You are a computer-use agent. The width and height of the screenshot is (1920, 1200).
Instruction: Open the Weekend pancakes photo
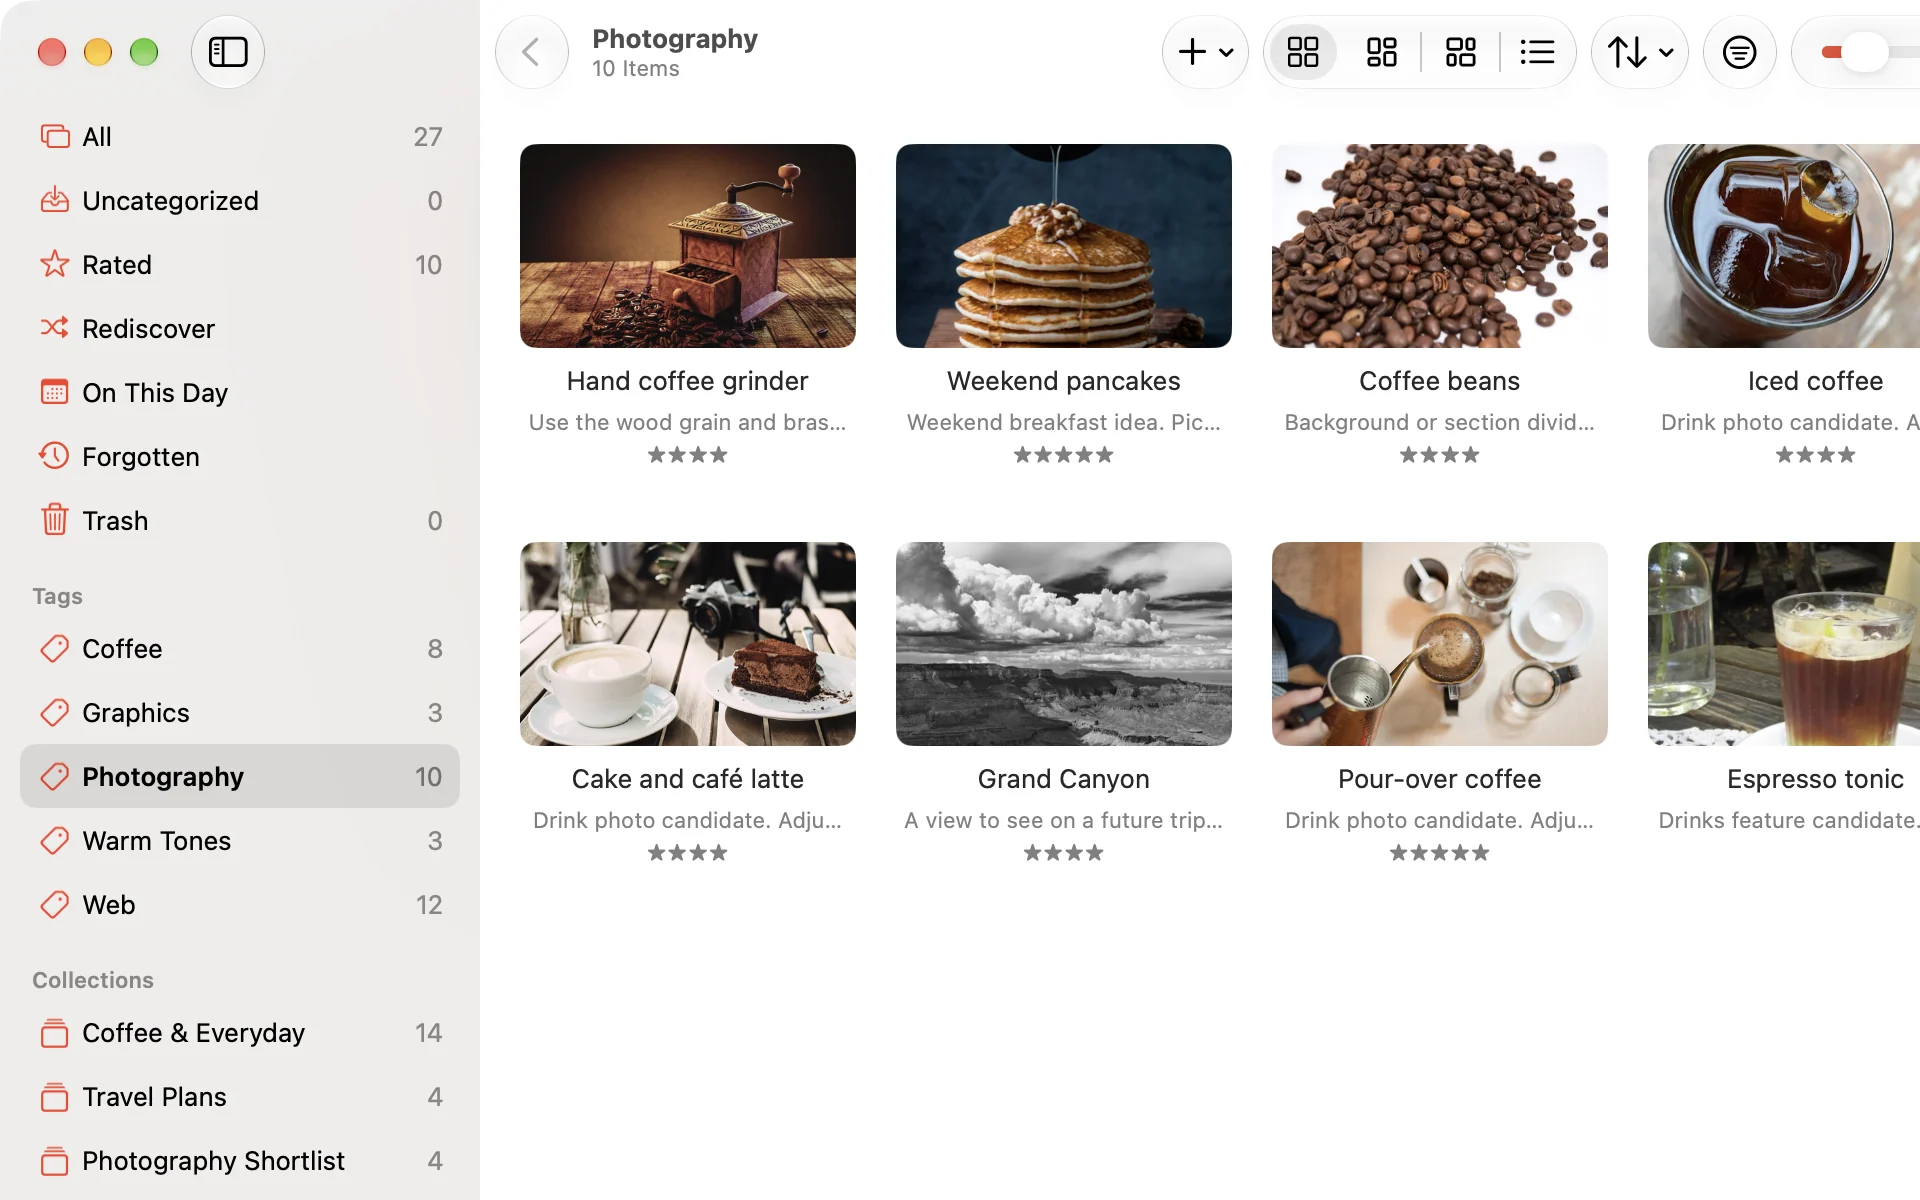(x=1064, y=246)
